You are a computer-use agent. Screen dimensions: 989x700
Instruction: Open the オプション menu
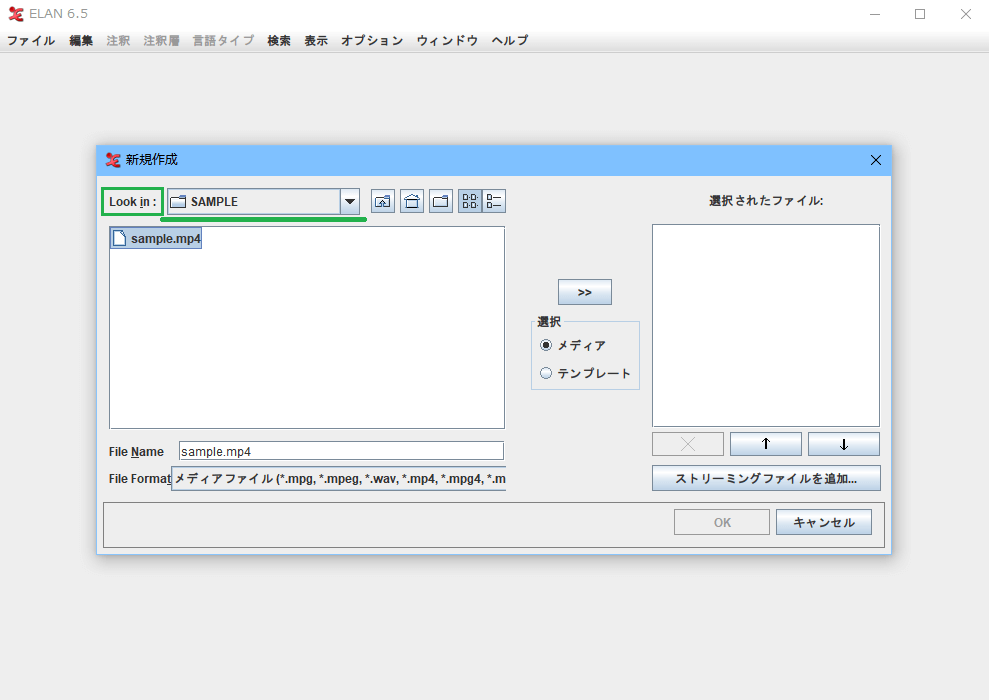tap(371, 41)
